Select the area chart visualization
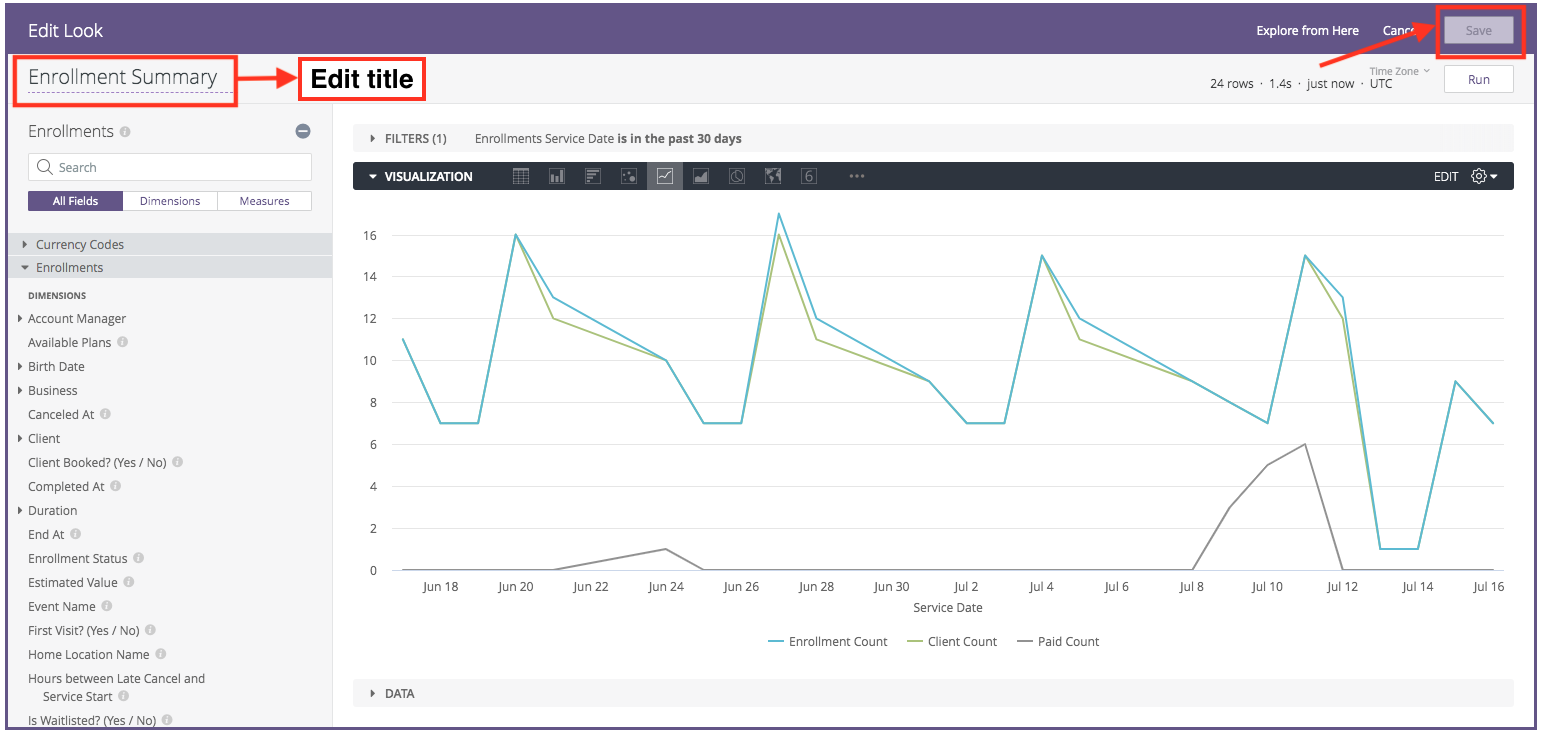This screenshot has height=734, width=1541. coord(701,176)
